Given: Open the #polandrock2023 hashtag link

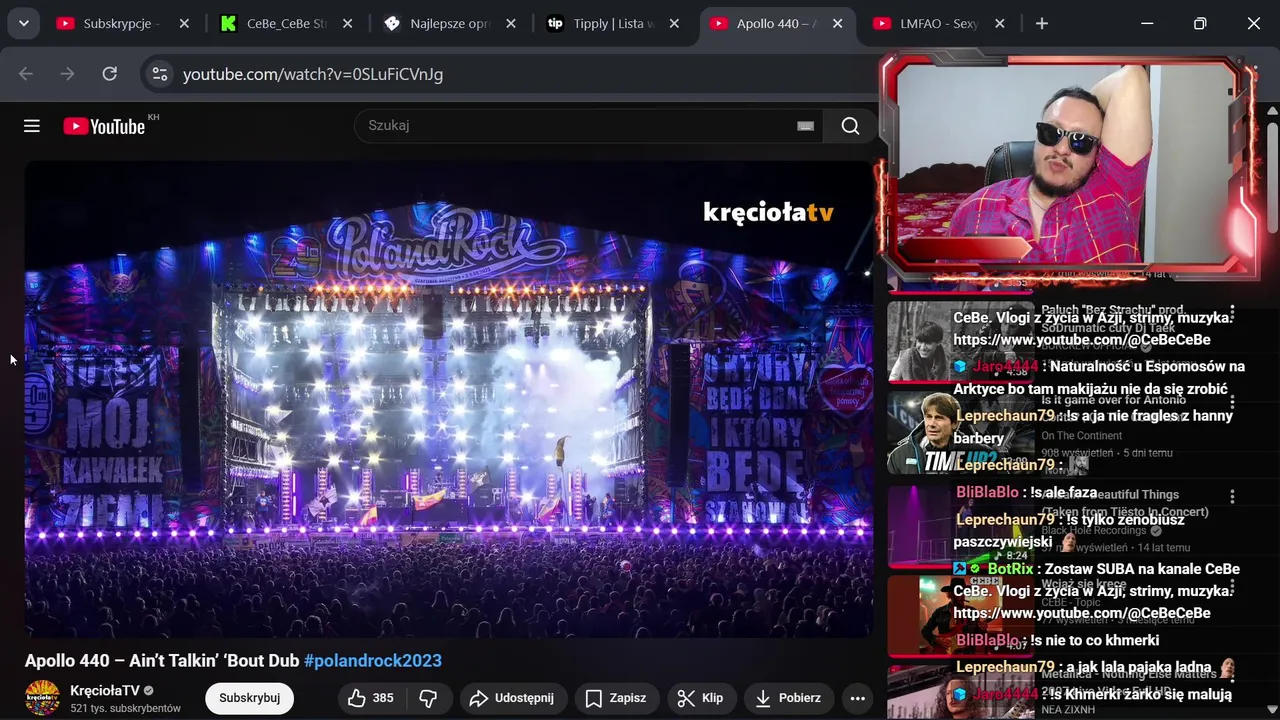Looking at the screenshot, I should 373,661.
